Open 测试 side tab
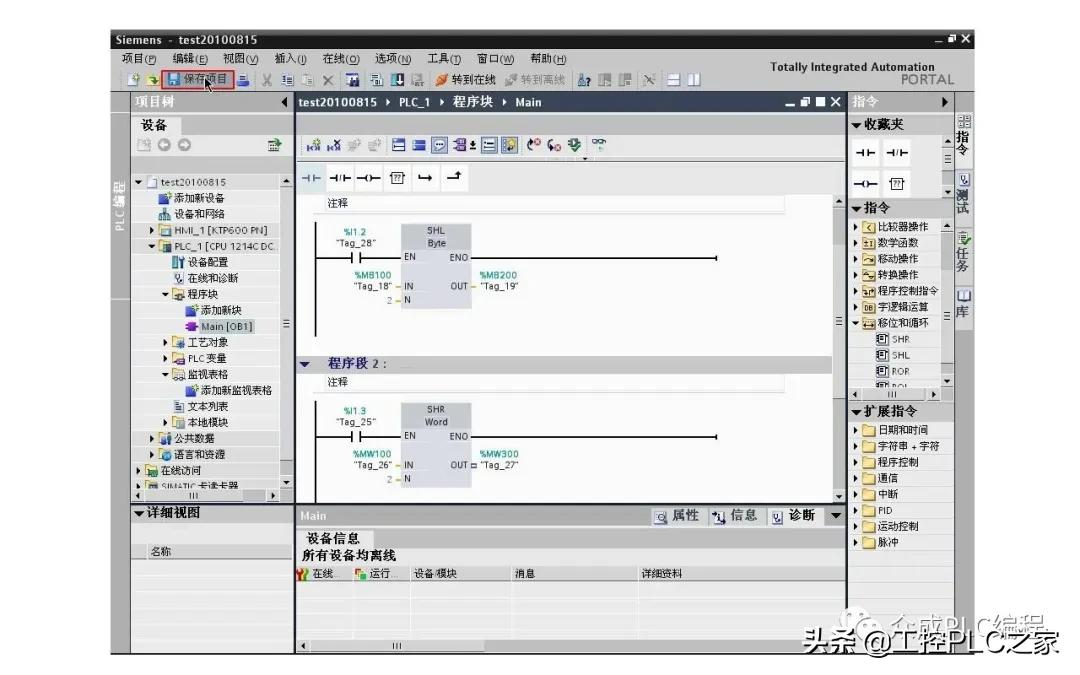The image size is (1080, 675). click(x=964, y=194)
